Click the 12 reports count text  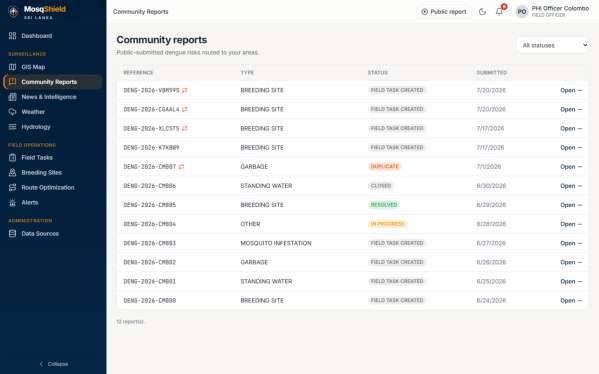tap(130, 322)
